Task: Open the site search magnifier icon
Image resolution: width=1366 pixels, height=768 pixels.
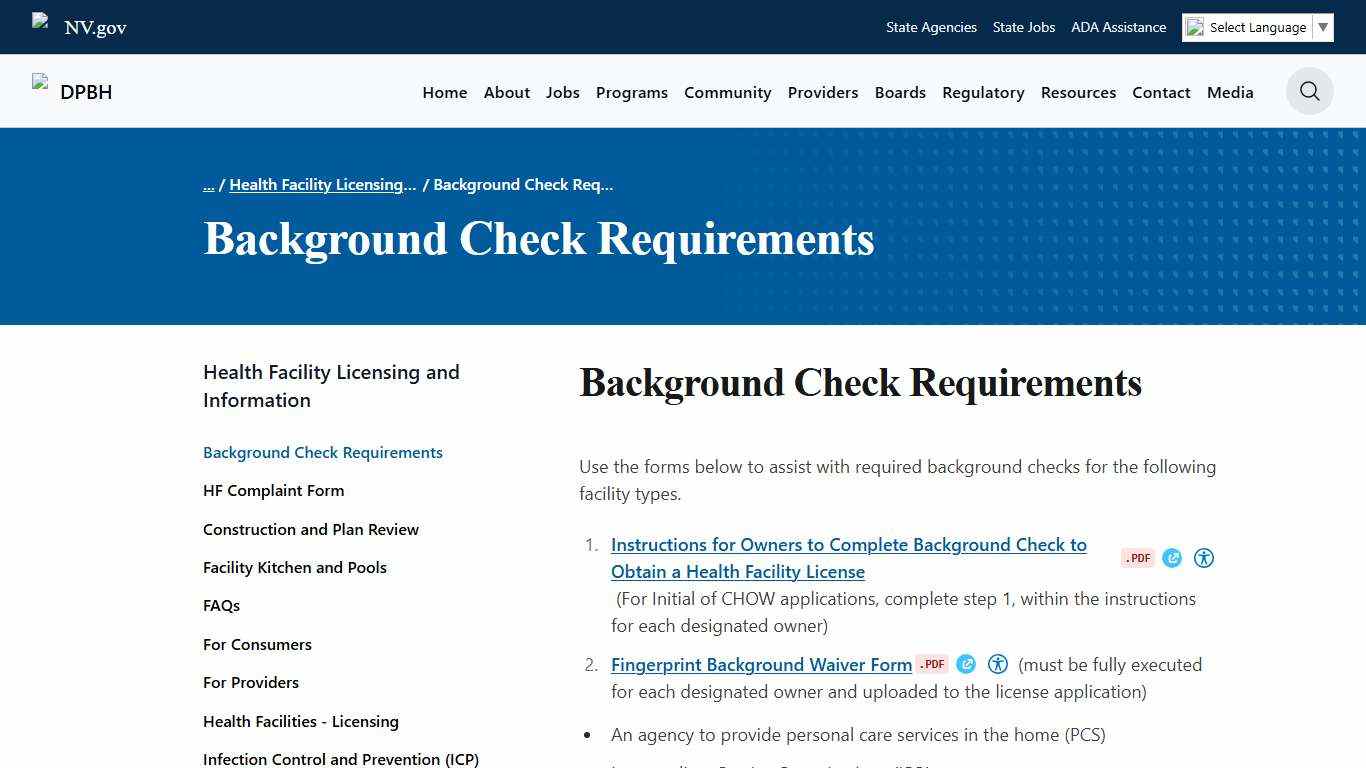Action: click(1309, 91)
